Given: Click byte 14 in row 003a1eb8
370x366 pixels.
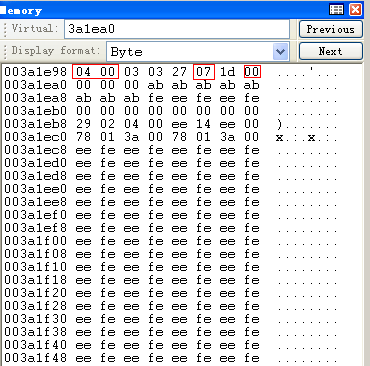Looking at the screenshot, I should click(203, 124).
